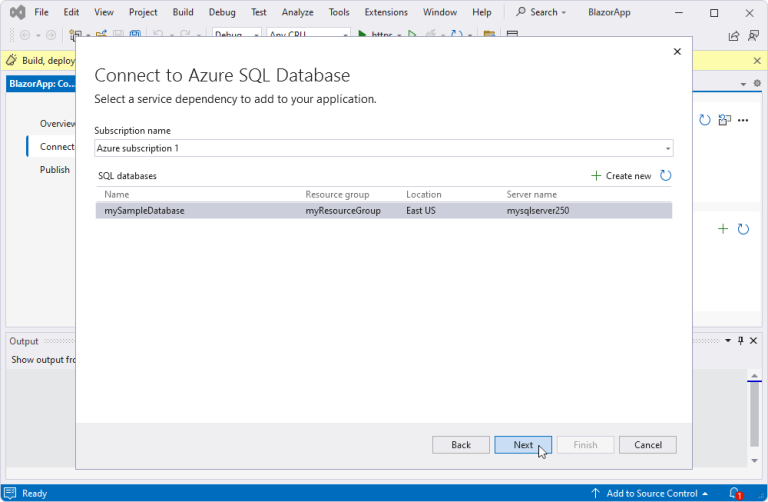Screen dimensions: 768x502
Task: Open the Live Share icon in the top right
Action: tap(733, 36)
